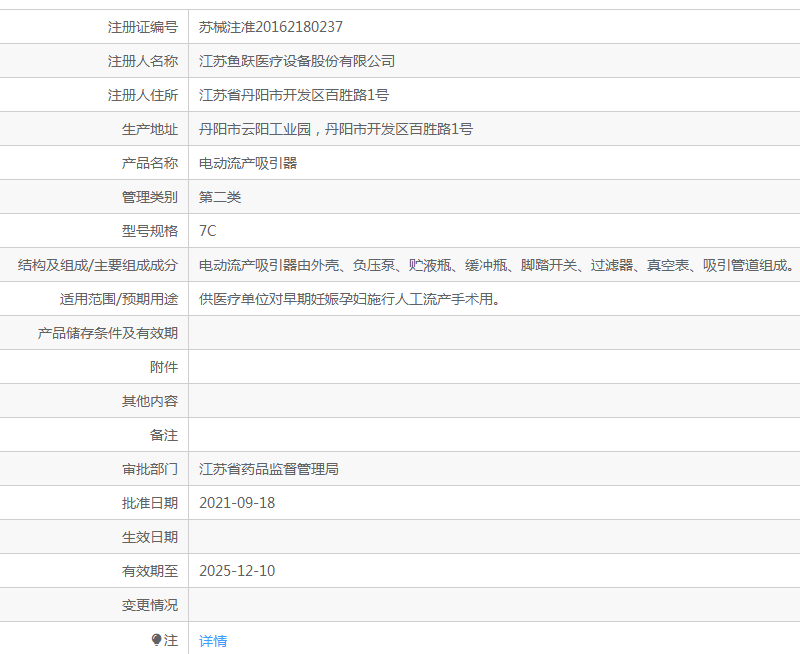Click the 生产地址 label
The width and height of the screenshot is (800, 654).
150,129
